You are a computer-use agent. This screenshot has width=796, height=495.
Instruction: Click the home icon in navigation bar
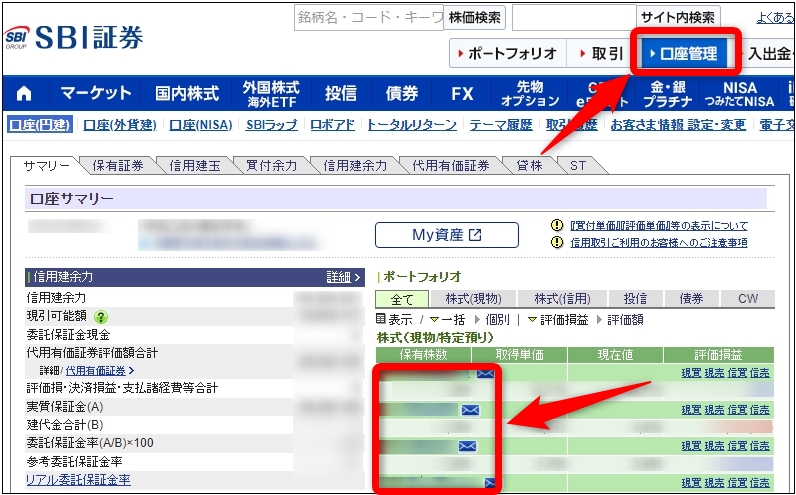click(24, 93)
